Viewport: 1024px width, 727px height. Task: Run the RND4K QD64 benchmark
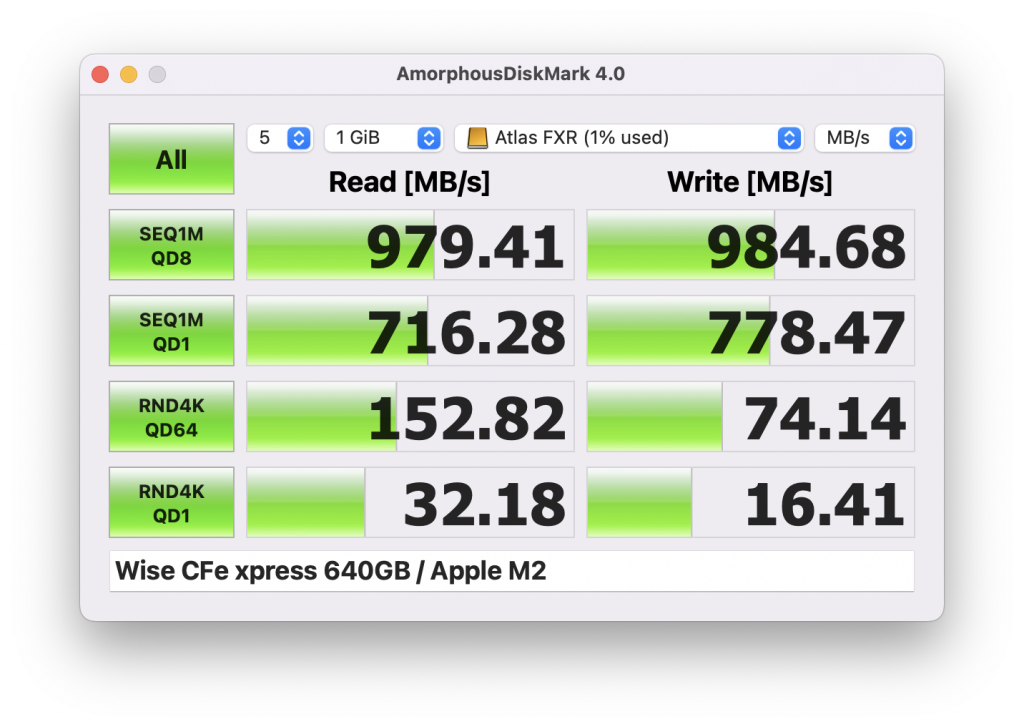pos(171,417)
